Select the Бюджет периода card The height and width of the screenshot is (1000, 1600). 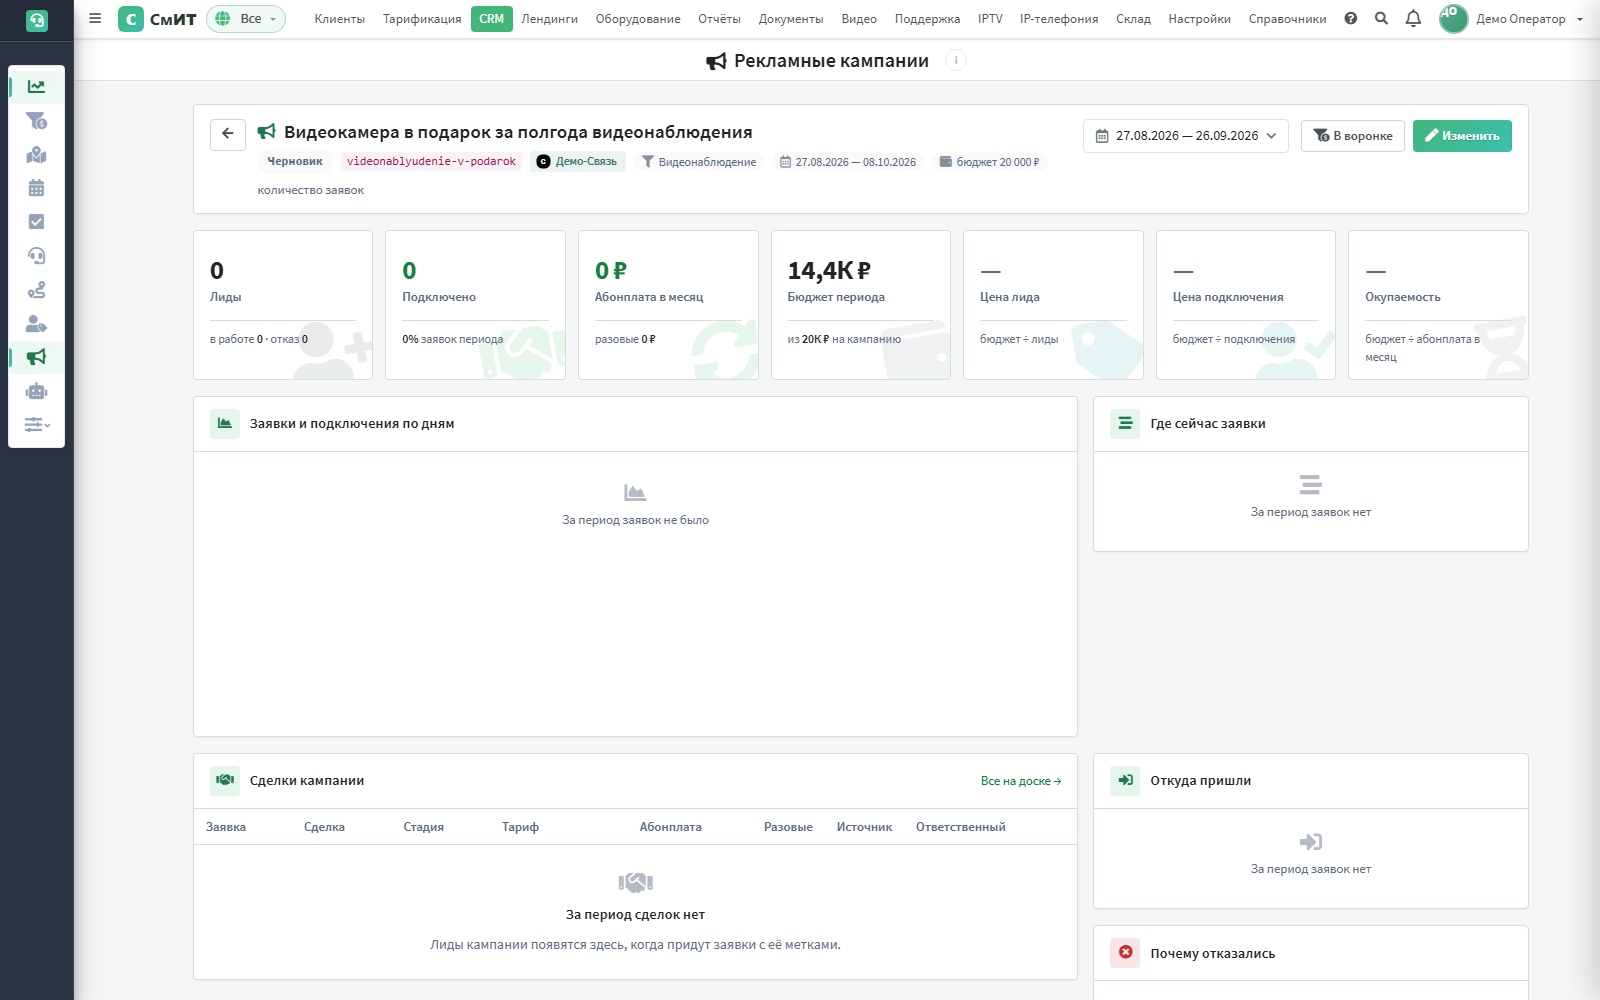pyautogui.click(x=861, y=305)
